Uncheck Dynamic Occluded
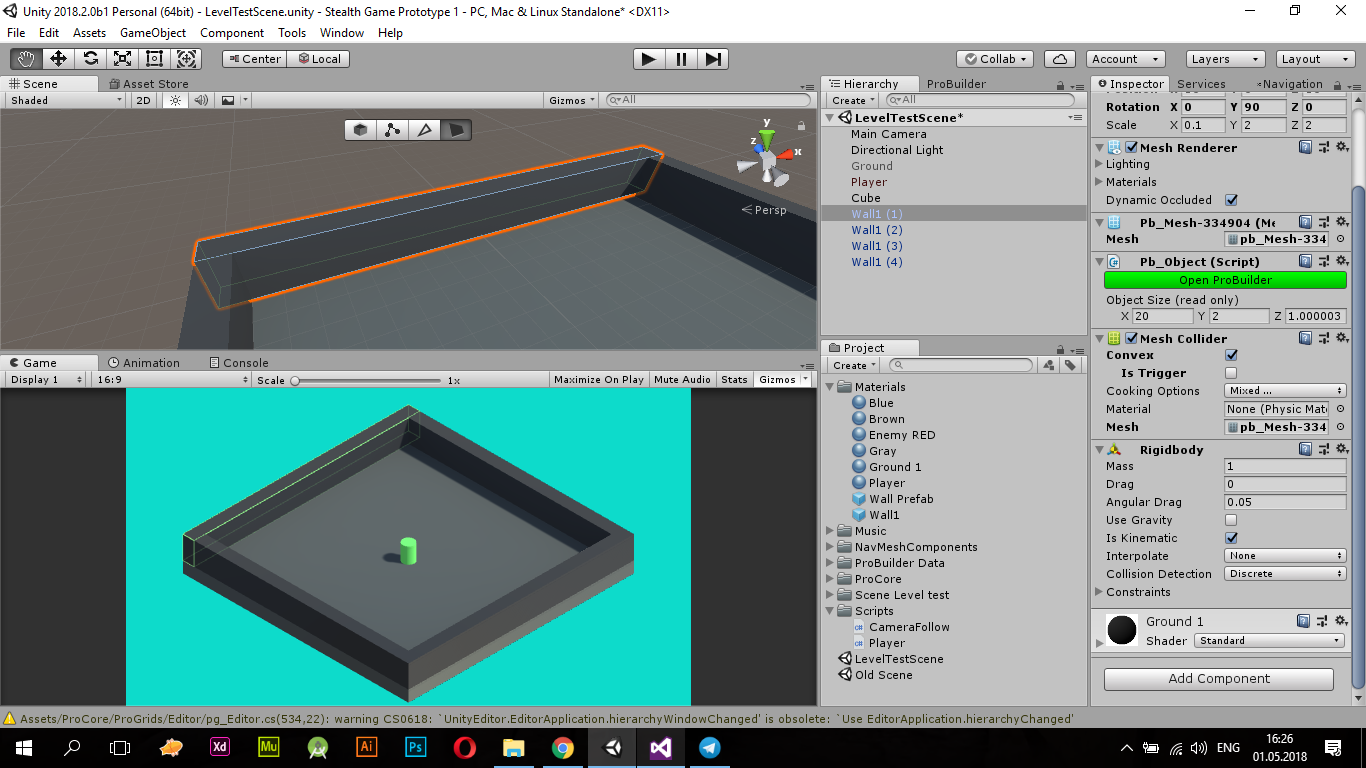This screenshot has width=1366, height=768. click(1231, 200)
